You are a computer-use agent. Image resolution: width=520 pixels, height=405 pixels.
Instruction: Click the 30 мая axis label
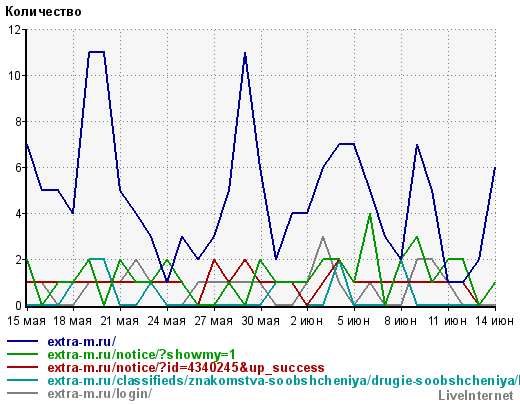pyautogui.click(x=260, y=321)
